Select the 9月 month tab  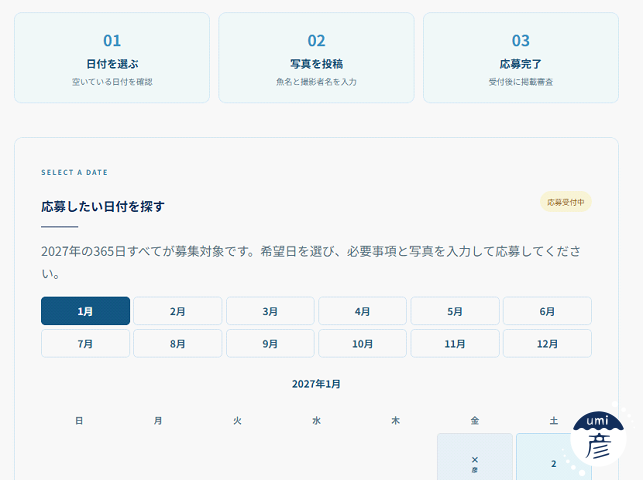270,344
